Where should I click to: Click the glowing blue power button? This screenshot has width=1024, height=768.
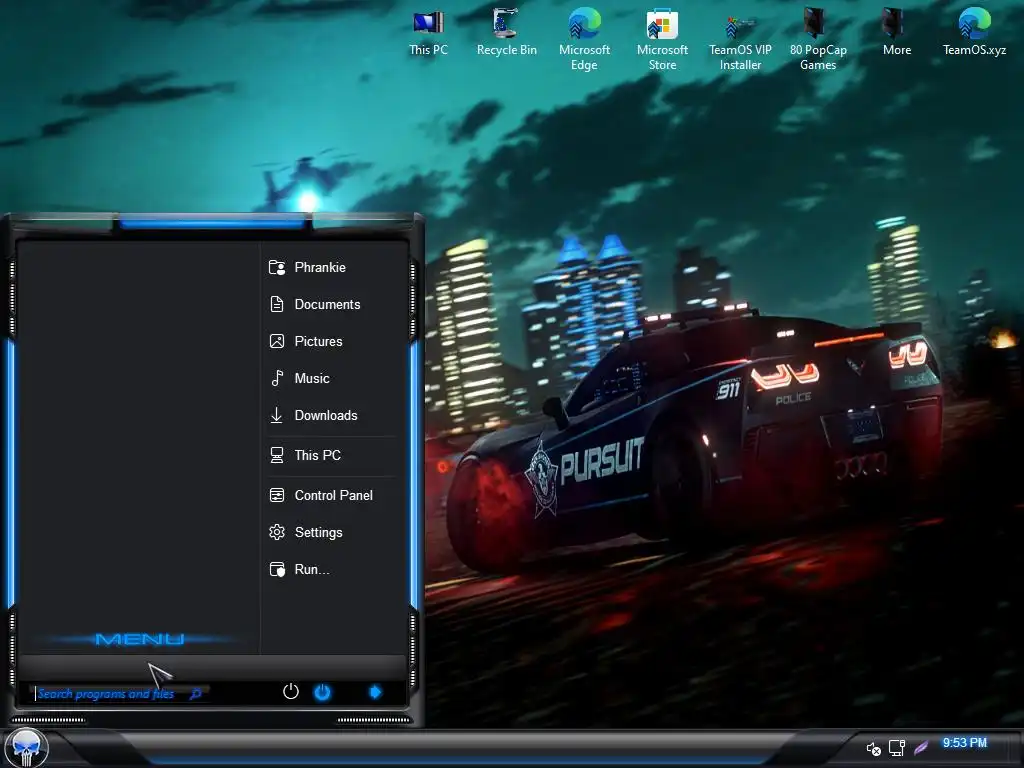[x=323, y=692]
